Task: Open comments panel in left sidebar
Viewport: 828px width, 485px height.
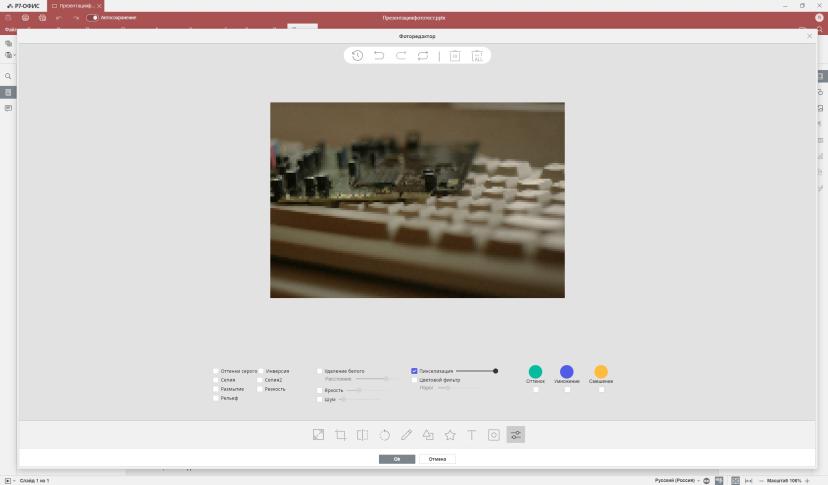Action: [8, 108]
